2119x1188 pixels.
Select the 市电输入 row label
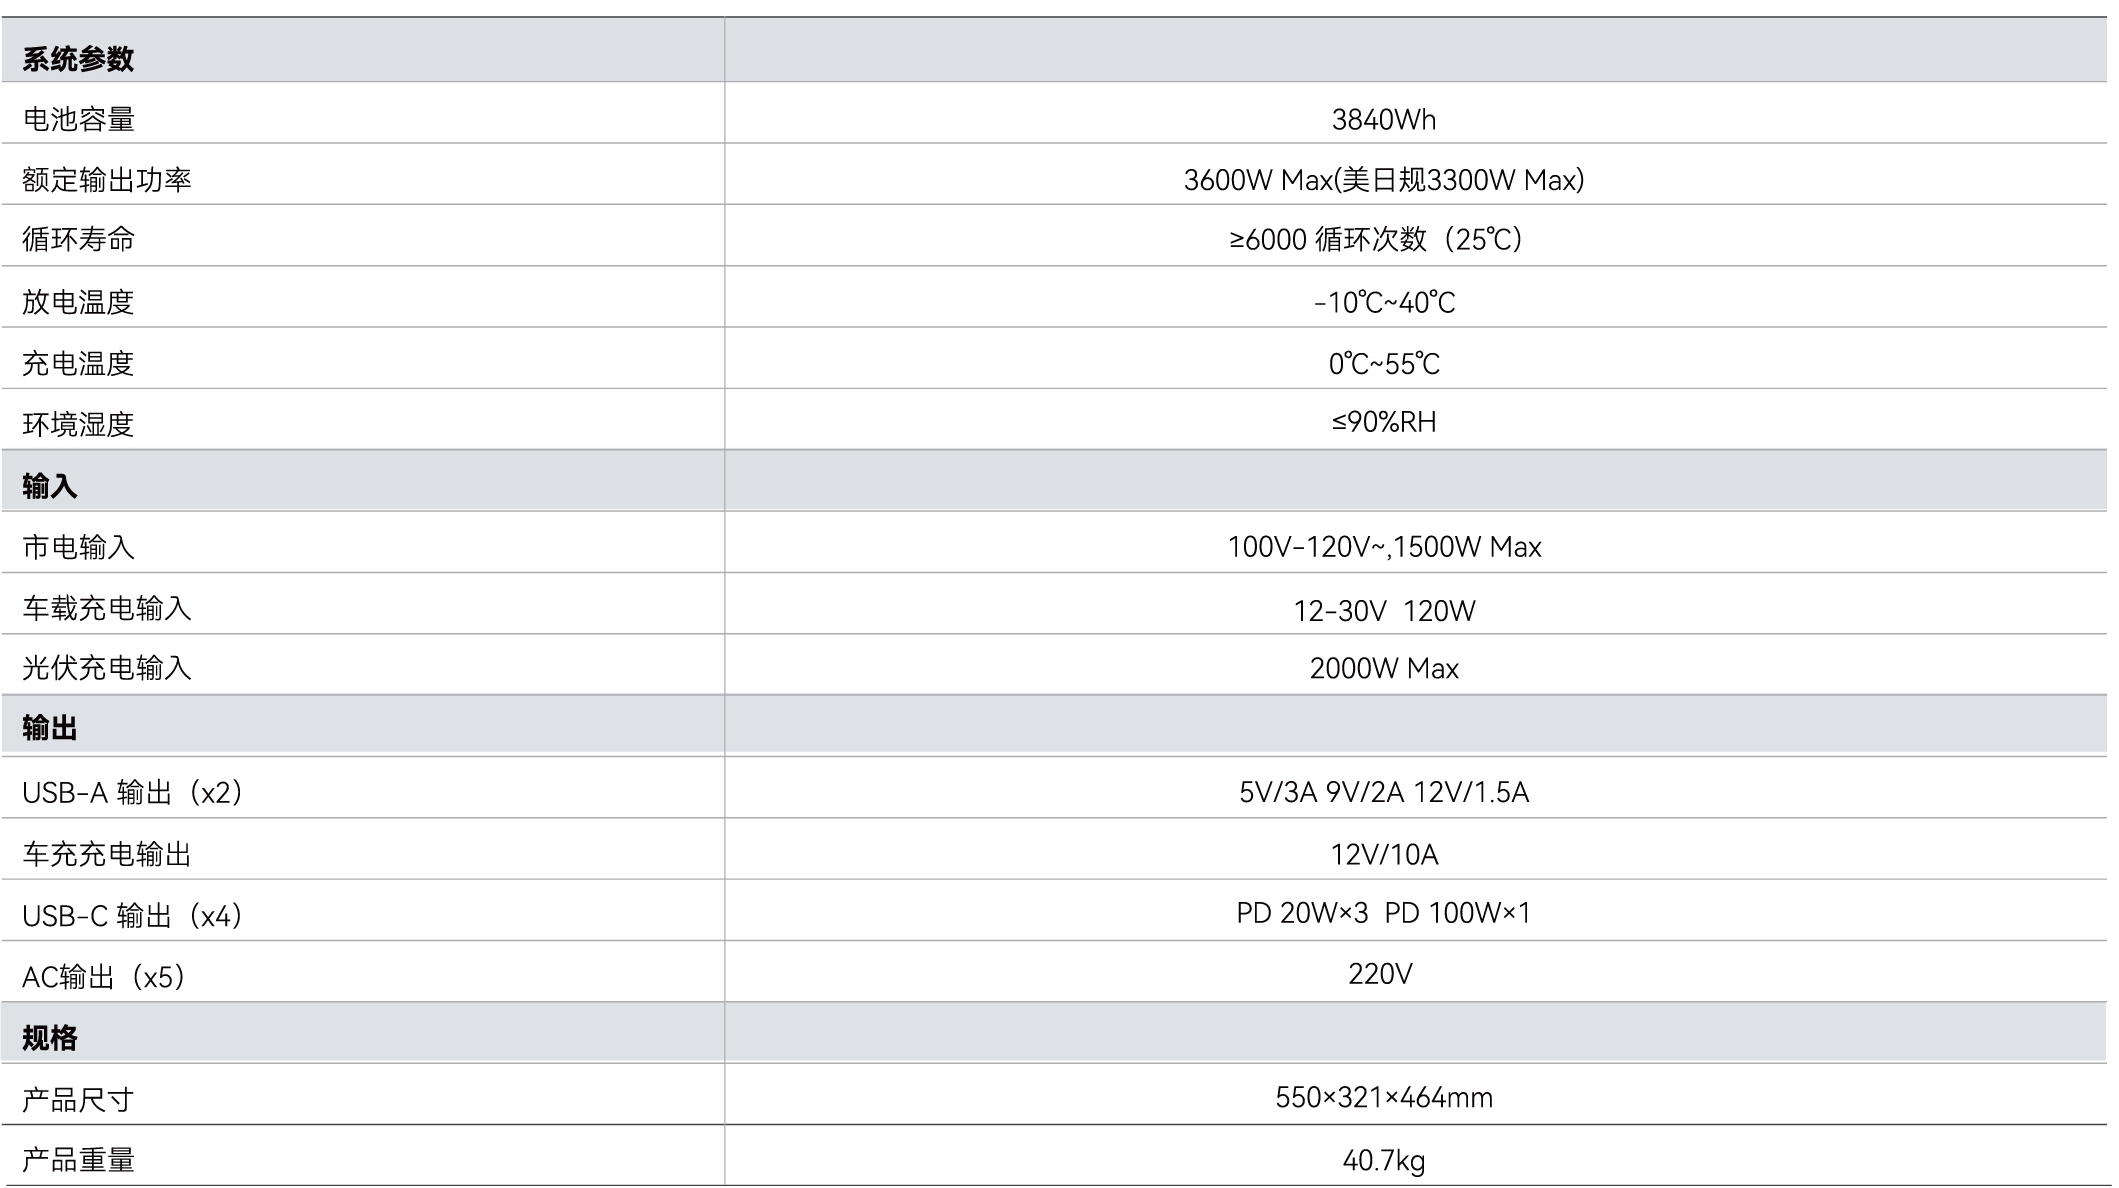point(78,548)
